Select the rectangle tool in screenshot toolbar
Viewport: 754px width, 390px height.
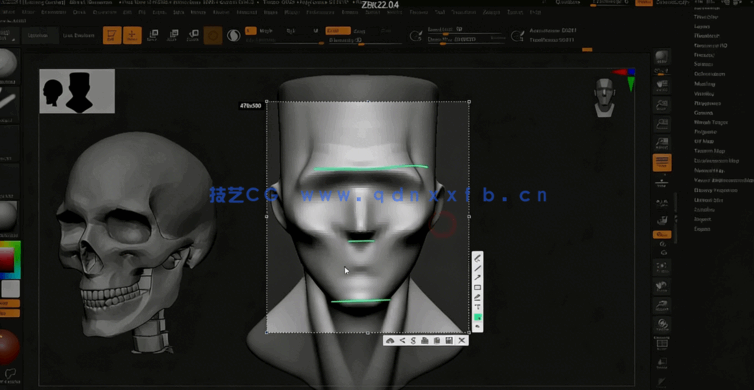coord(478,288)
